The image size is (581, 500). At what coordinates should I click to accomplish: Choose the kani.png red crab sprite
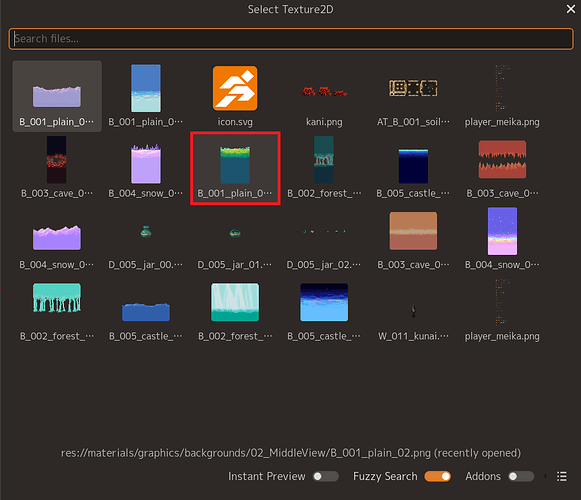324,96
